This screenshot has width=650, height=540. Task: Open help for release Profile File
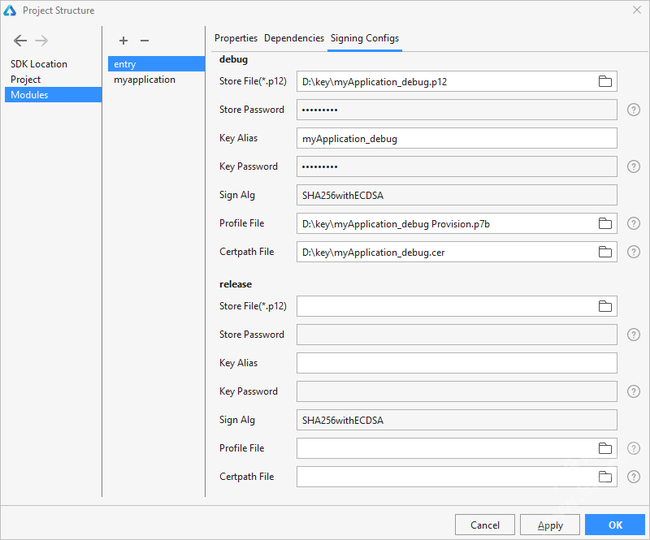pos(633,448)
